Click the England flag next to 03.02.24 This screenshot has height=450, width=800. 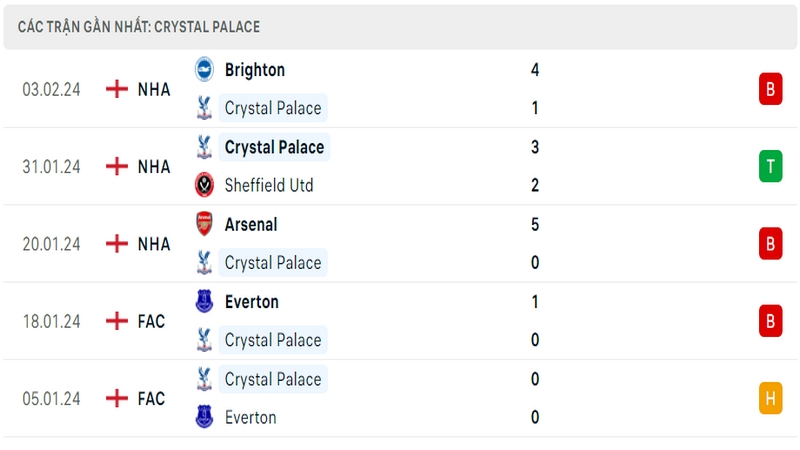(117, 89)
